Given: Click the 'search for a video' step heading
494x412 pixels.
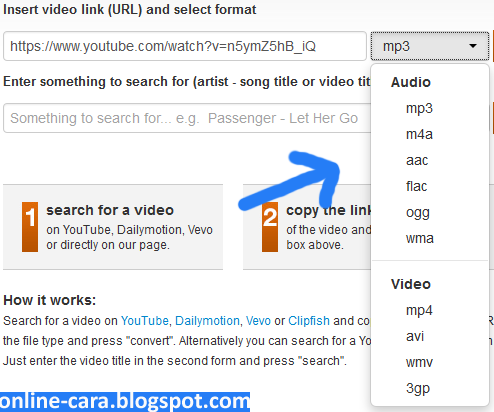Looking at the screenshot, I should click(110, 210).
